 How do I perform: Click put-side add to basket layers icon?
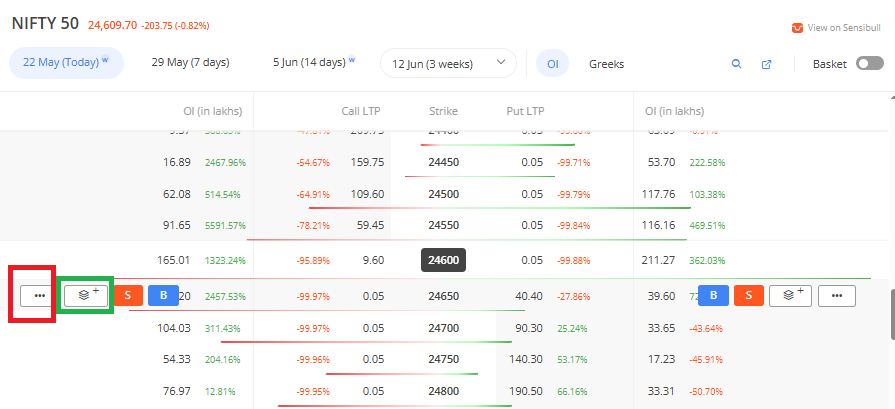tap(789, 295)
